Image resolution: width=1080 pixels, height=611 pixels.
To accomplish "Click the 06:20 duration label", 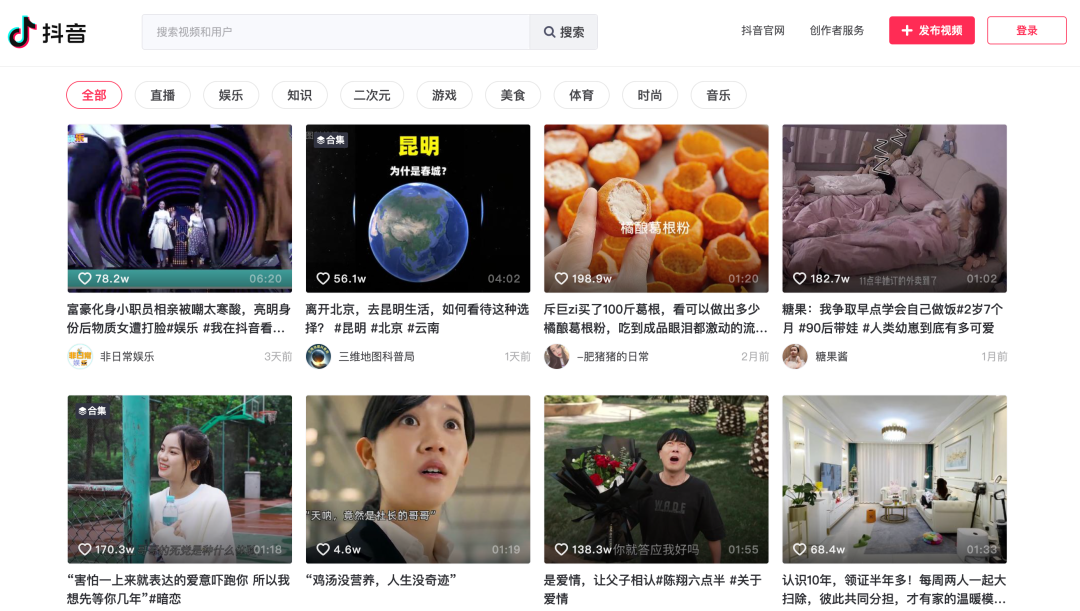I will pyautogui.click(x=266, y=278).
